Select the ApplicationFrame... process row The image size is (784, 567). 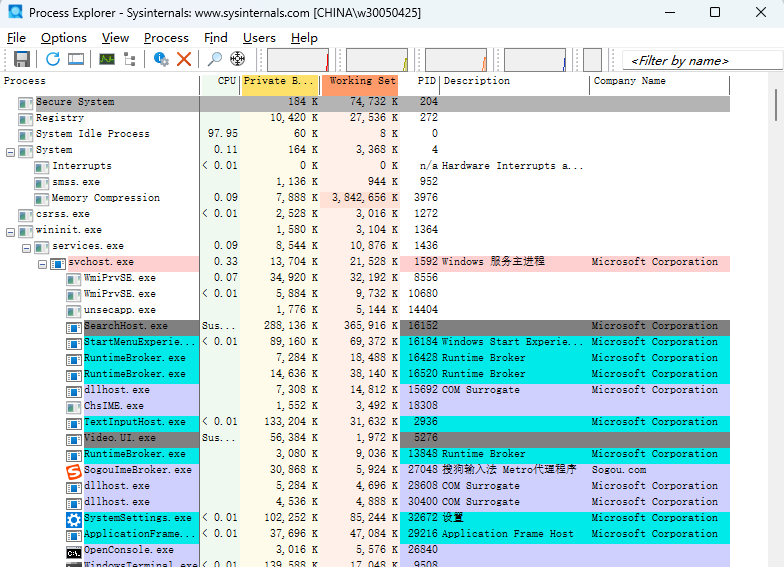[365, 534]
